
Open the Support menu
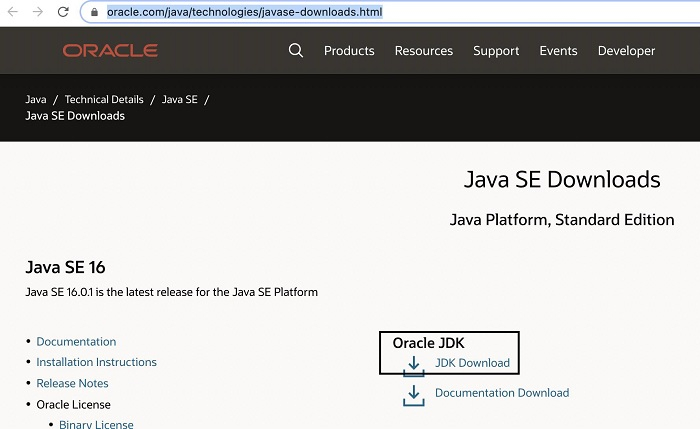coord(496,51)
